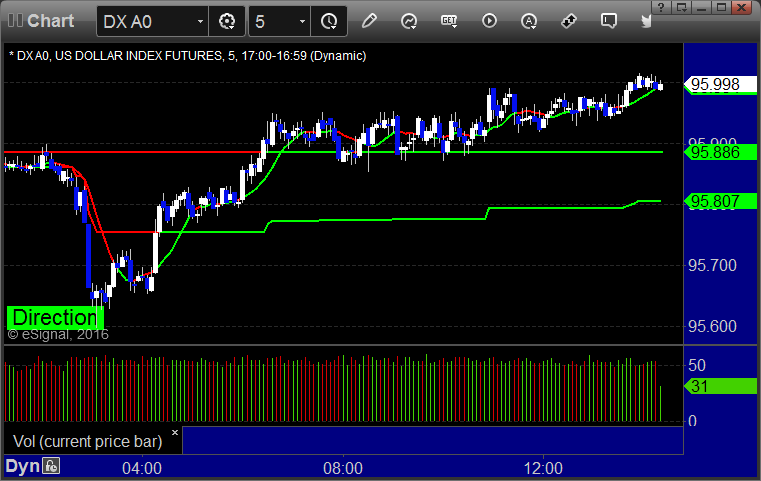The image size is (761, 481).
Task: Open the chart settings gear icon
Action: click(227, 21)
